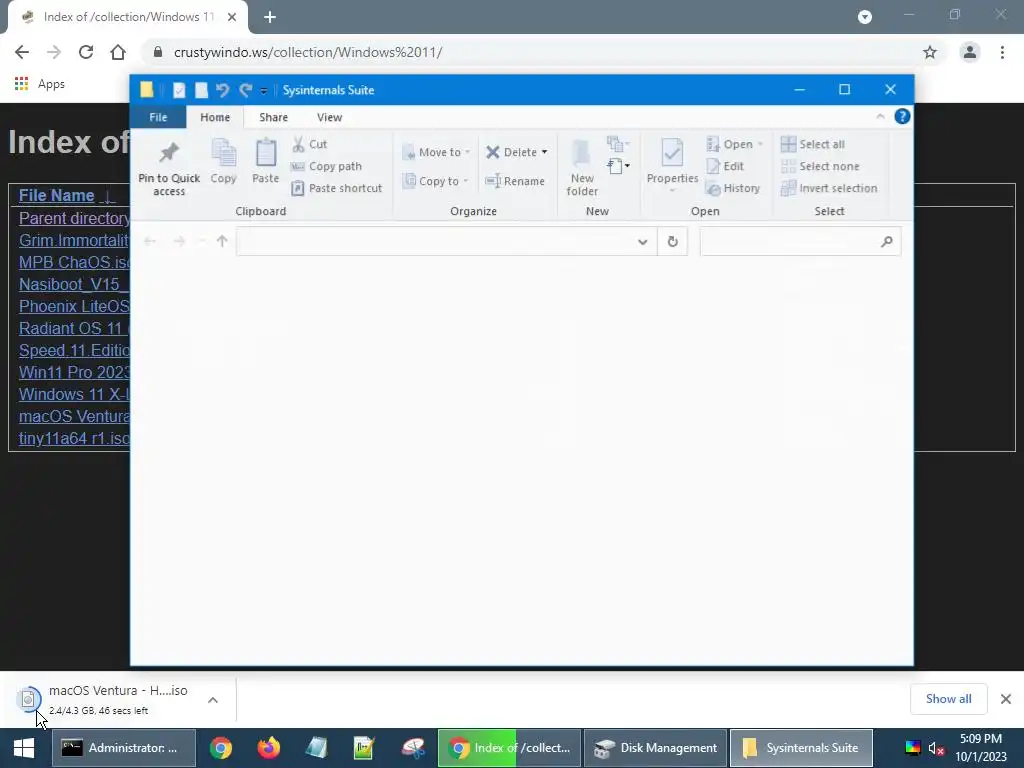Collapse the Explorer ribbon chevron
This screenshot has height=768, width=1024.
tap(880, 116)
